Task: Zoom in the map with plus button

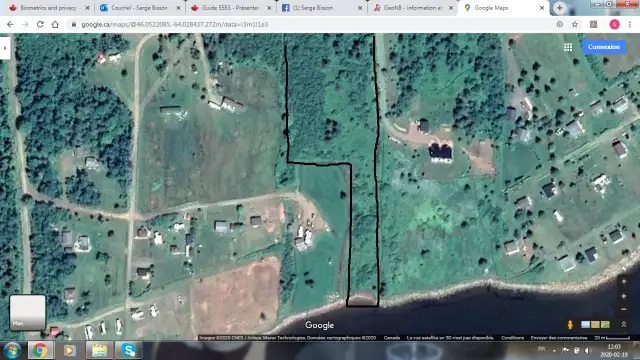Action: point(623,296)
